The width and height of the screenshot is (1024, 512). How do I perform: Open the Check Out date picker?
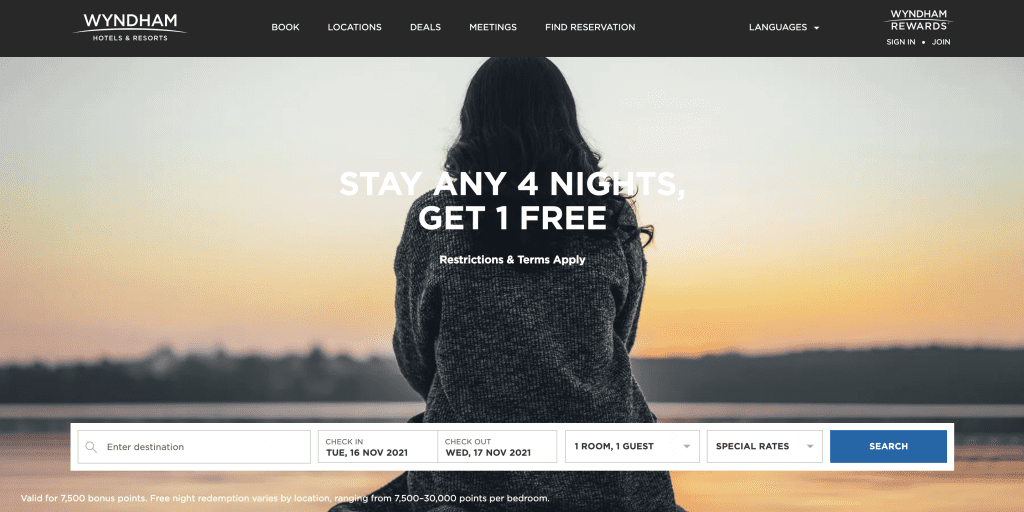click(x=497, y=447)
